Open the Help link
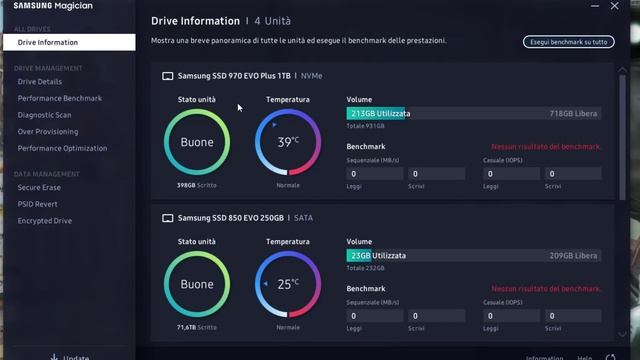 (x=584, y=358)
